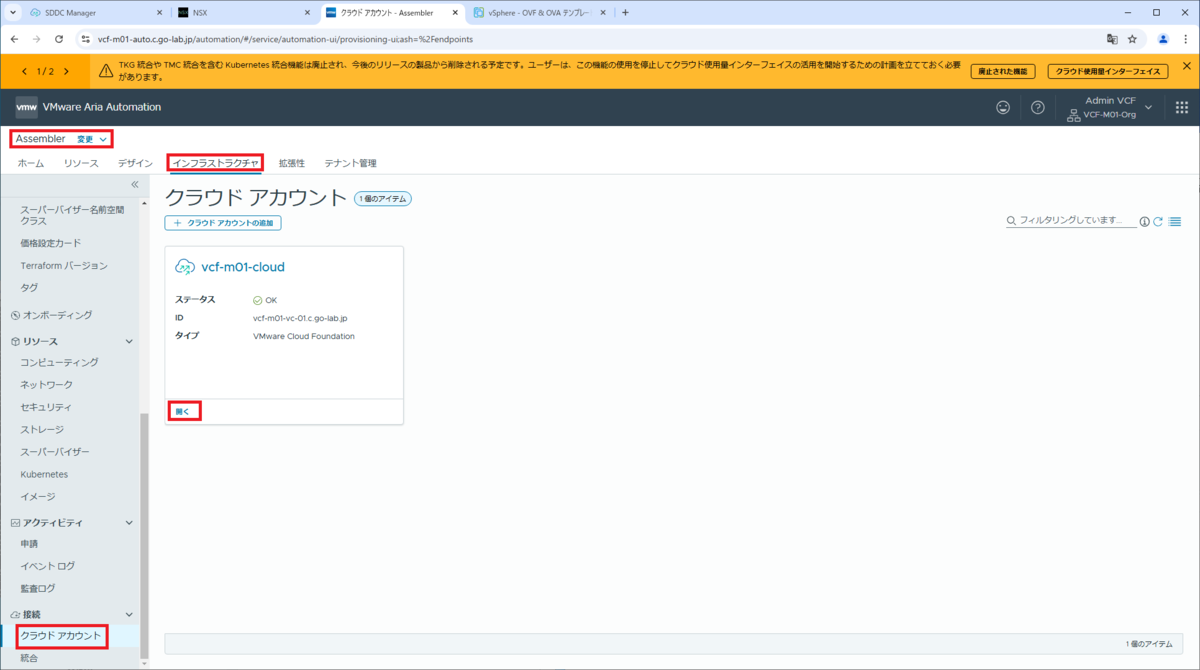Collapse the リソース sidebar section
The width and height of the screenshot is (1200, 670).
pyautogui.click(x=128, y=342)
